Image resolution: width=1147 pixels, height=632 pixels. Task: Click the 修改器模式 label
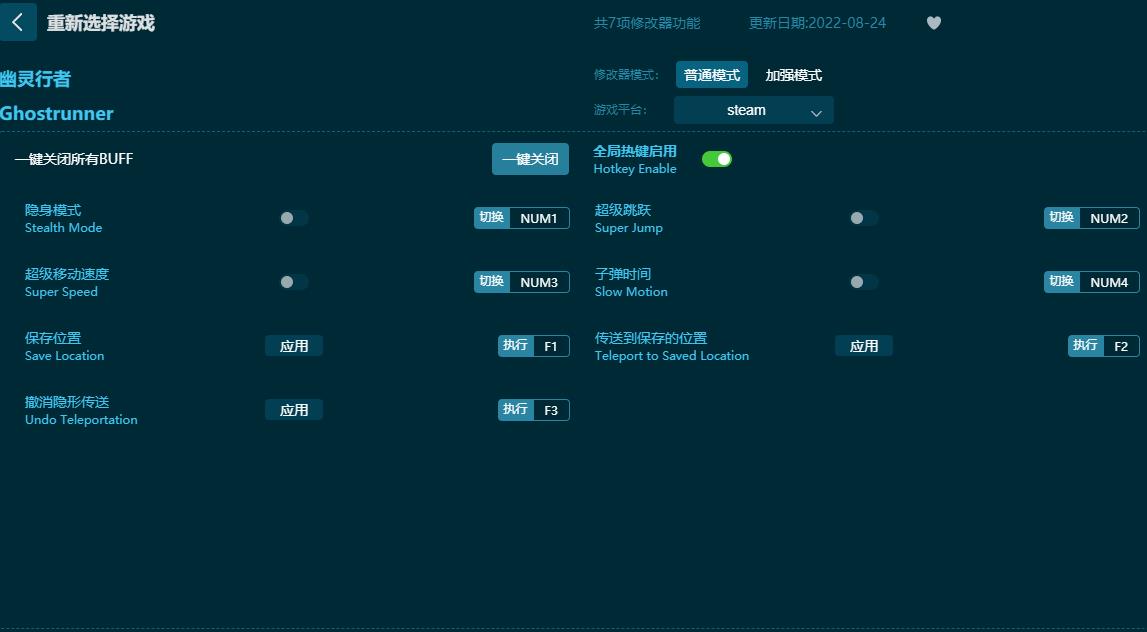coord(626,75)
